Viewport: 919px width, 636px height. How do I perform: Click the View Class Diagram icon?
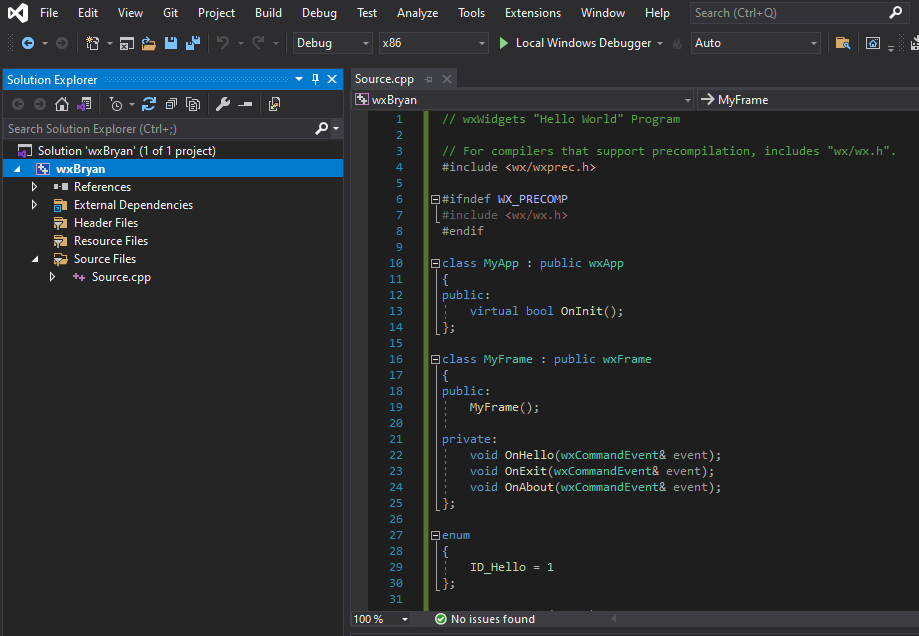click(x=274, y=104)
